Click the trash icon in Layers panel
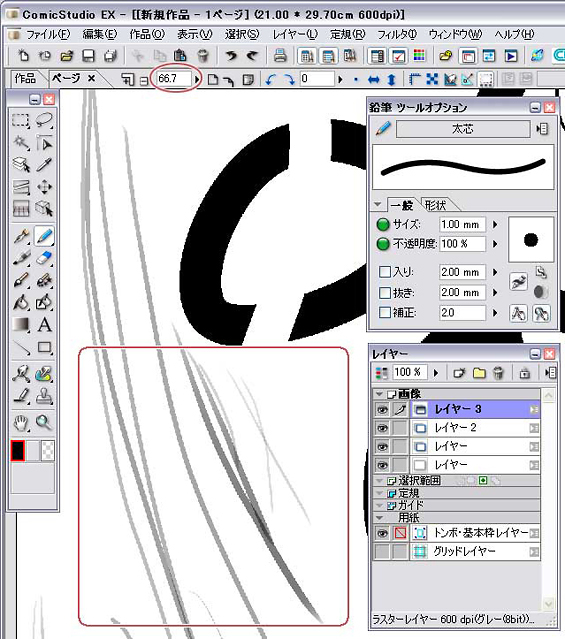 tap(498, 372)
